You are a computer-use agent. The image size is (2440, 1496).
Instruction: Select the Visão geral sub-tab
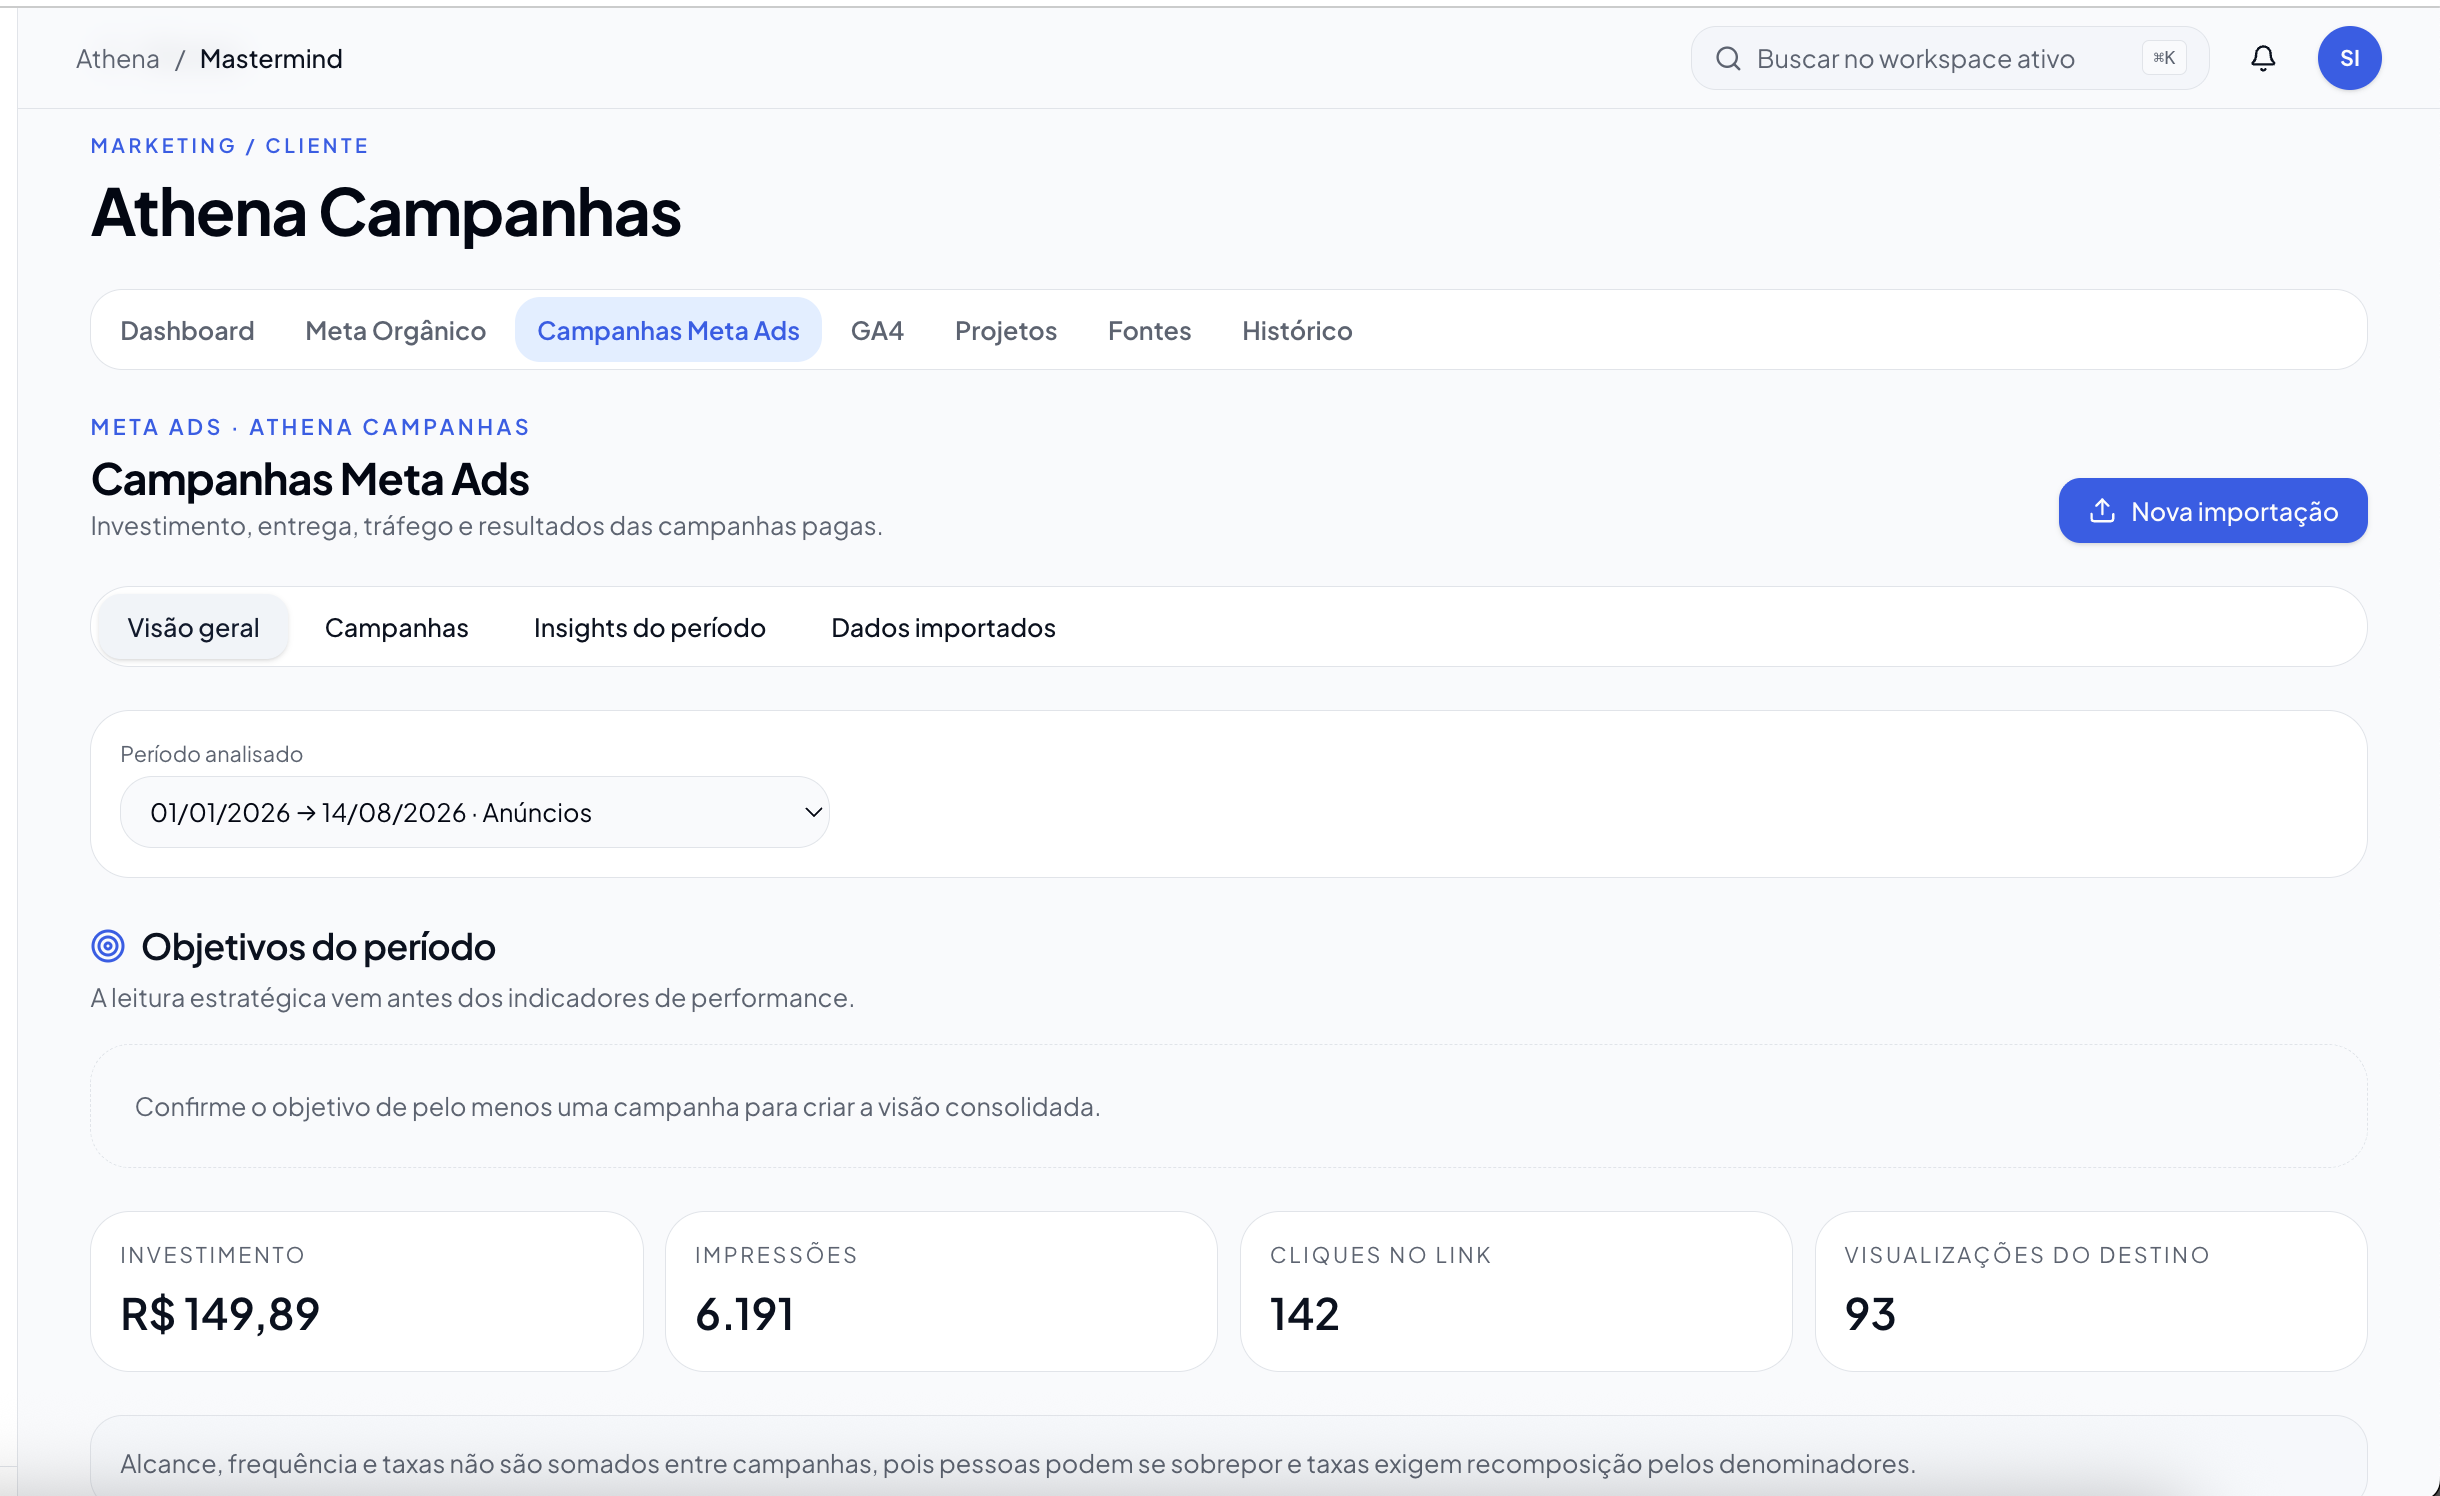[x=193, y=627]
